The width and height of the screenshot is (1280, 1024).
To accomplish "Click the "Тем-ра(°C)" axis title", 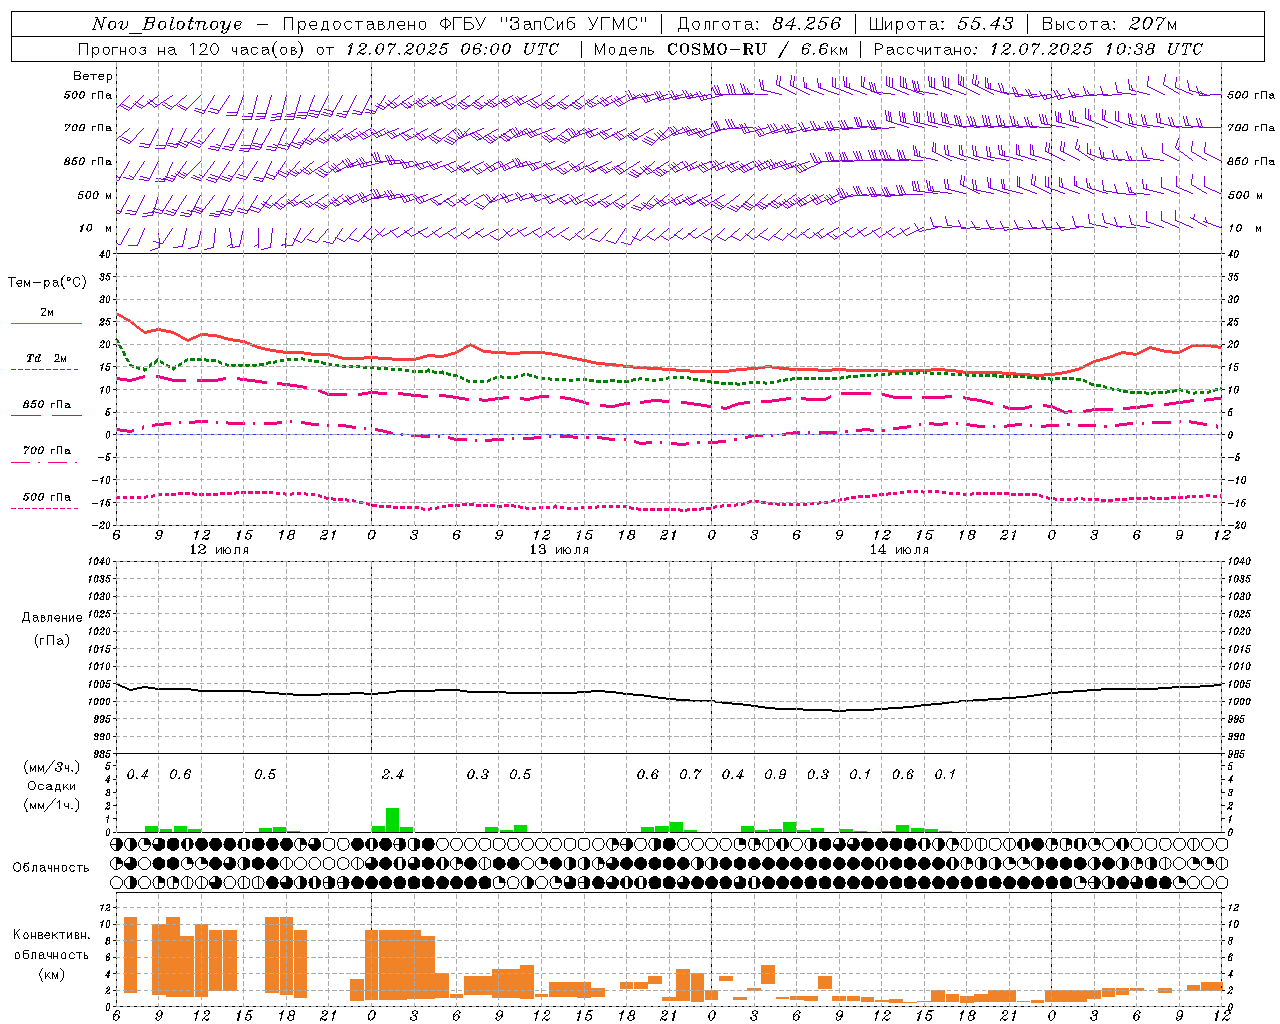I will [x=47, y=283].
